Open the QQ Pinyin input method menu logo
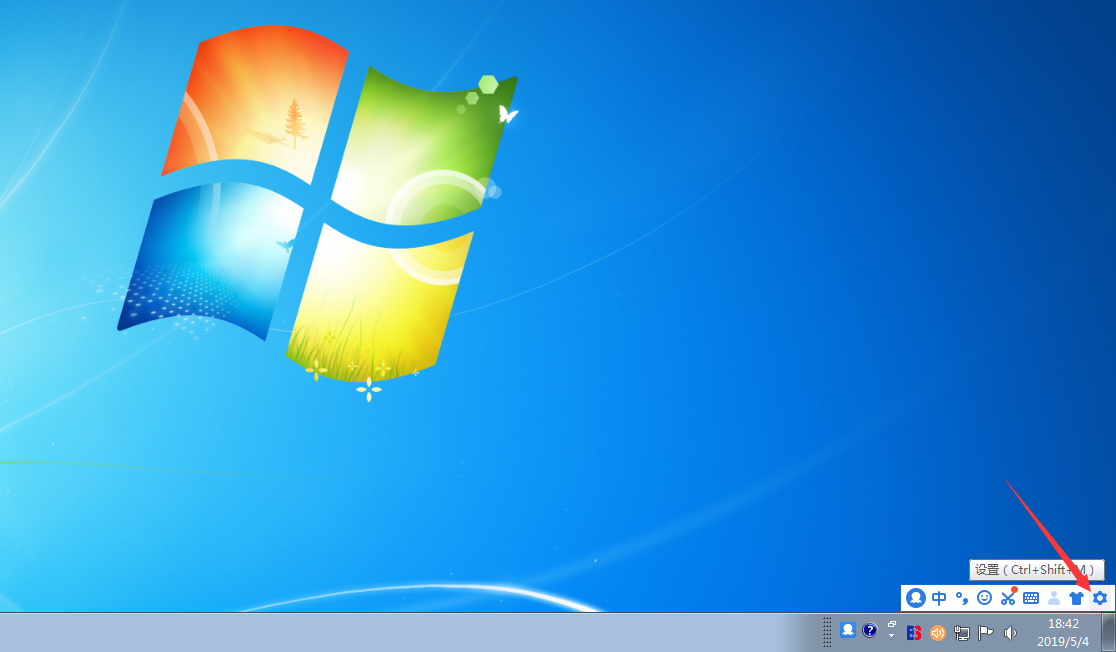Viewport: 1116px width, 652px height. point(916,598)
